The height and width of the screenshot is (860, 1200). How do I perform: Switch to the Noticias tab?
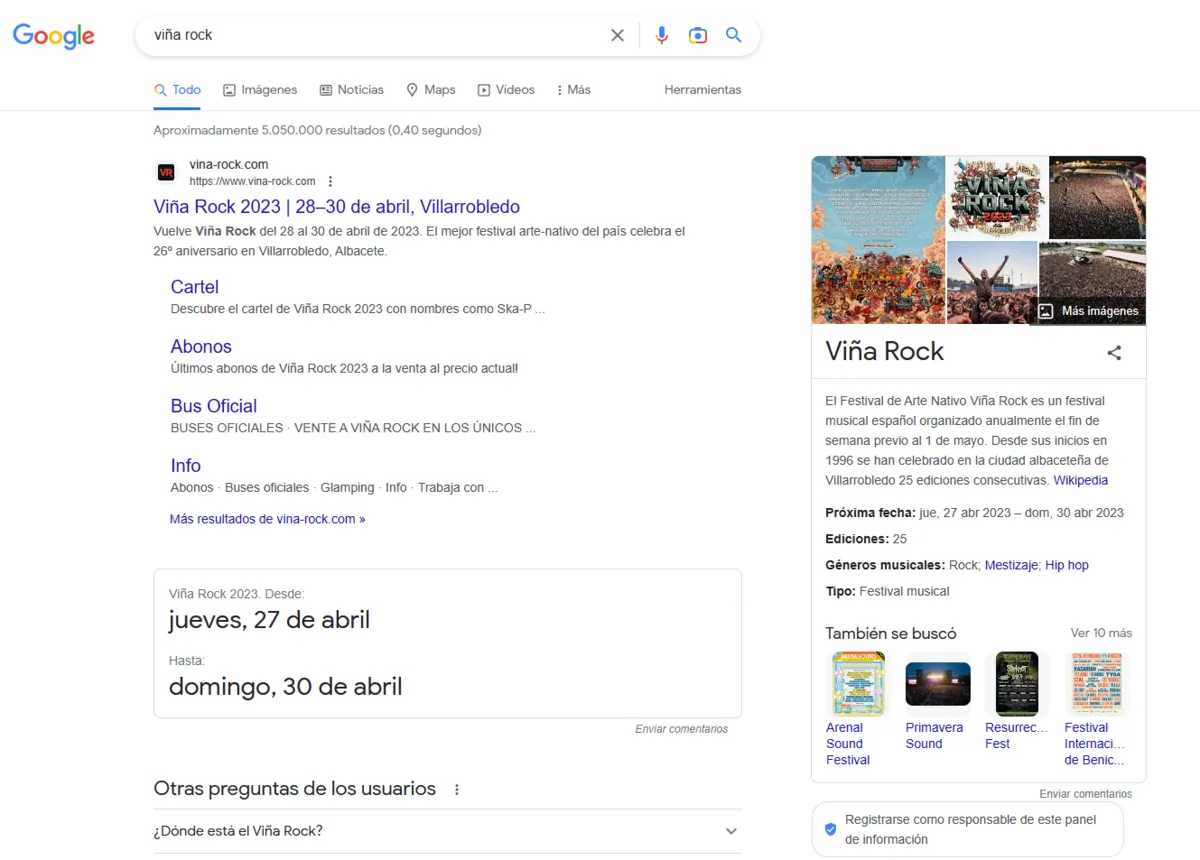pyautogui.click(x=351, y=90)
